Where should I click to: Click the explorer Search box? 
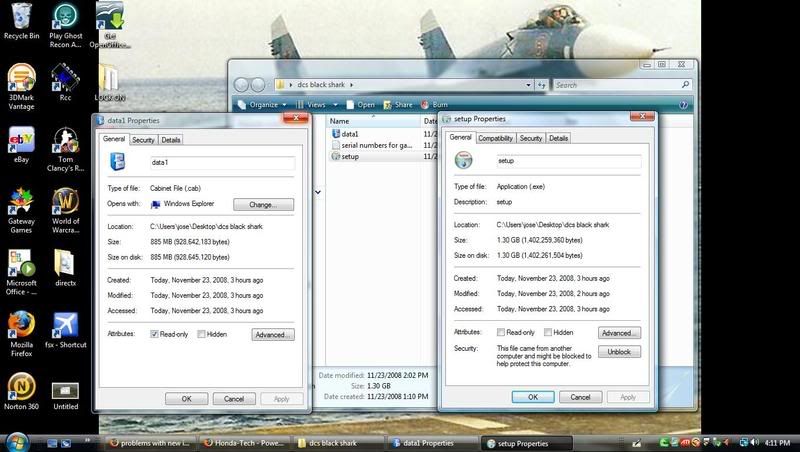coord(622,85)
